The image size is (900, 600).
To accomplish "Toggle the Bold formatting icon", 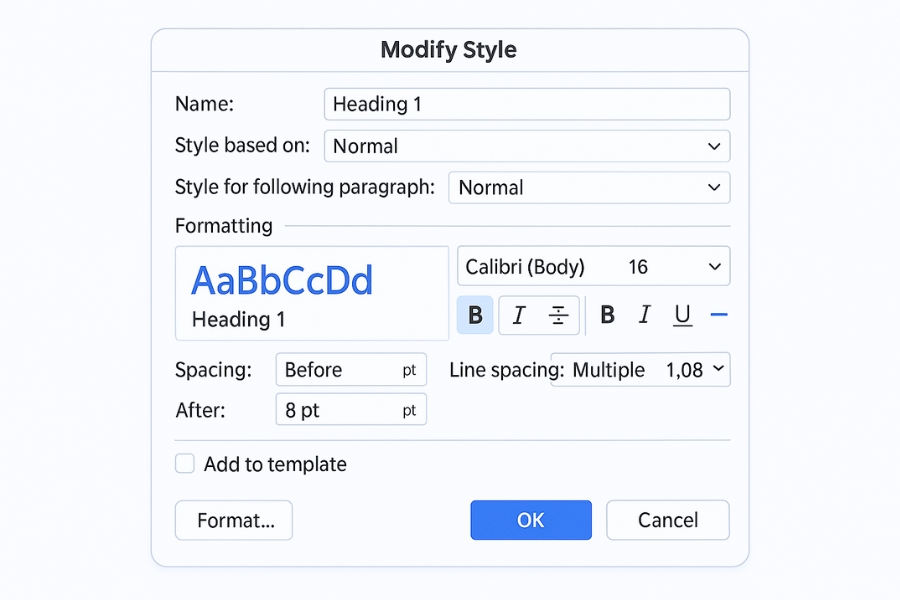I will click(474, 314).
